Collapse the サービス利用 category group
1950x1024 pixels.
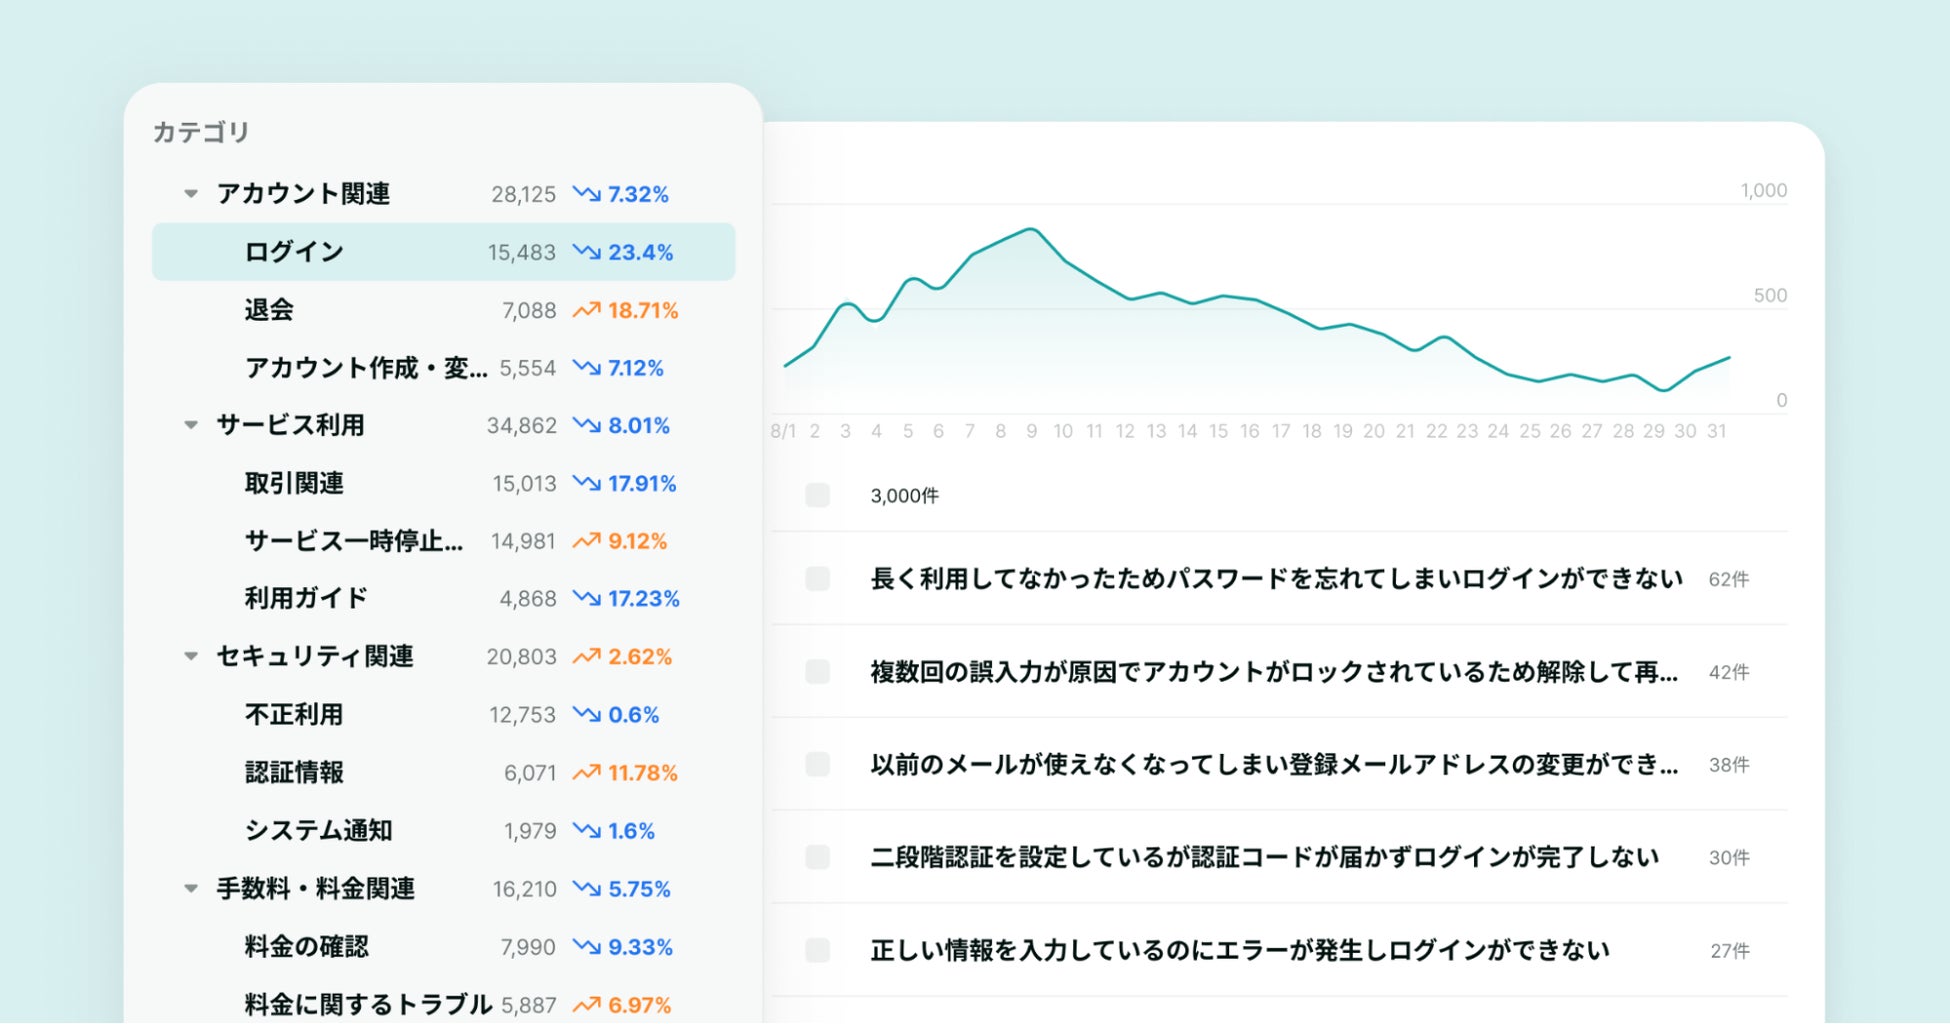coord(191,426)
